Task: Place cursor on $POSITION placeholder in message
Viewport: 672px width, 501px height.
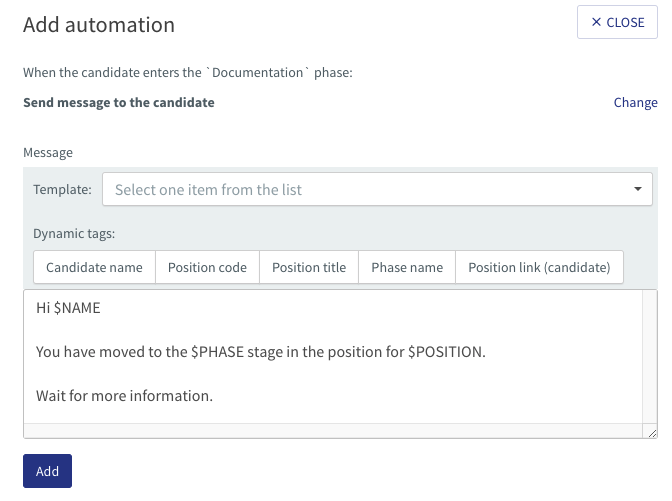Action: 447,352
